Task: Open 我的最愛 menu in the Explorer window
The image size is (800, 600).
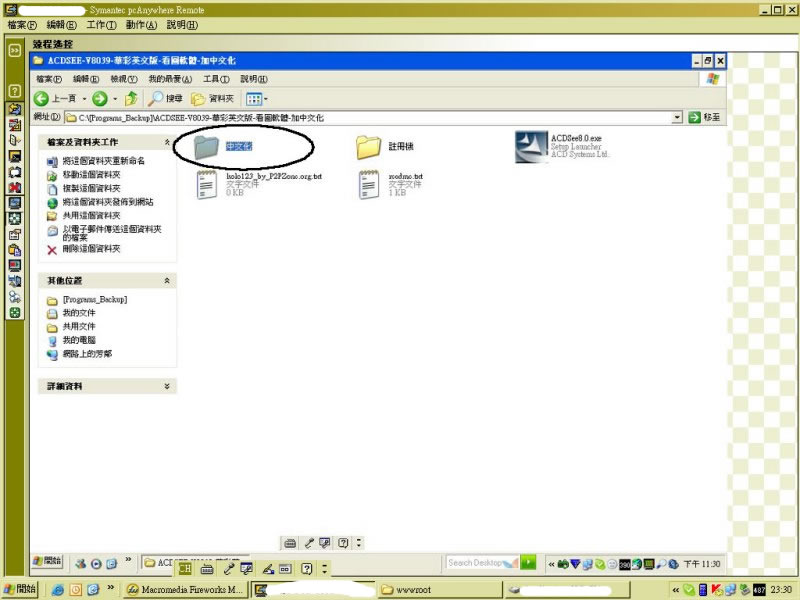Action: pos(170,79)
